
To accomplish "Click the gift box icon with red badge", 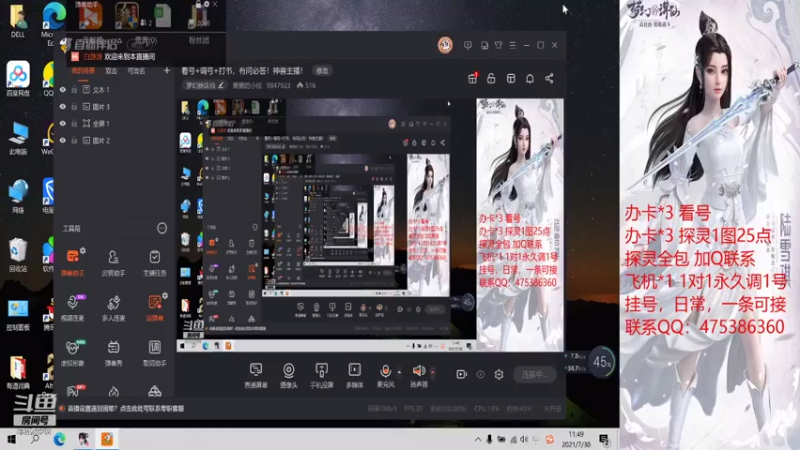I will tap(472, 78).
